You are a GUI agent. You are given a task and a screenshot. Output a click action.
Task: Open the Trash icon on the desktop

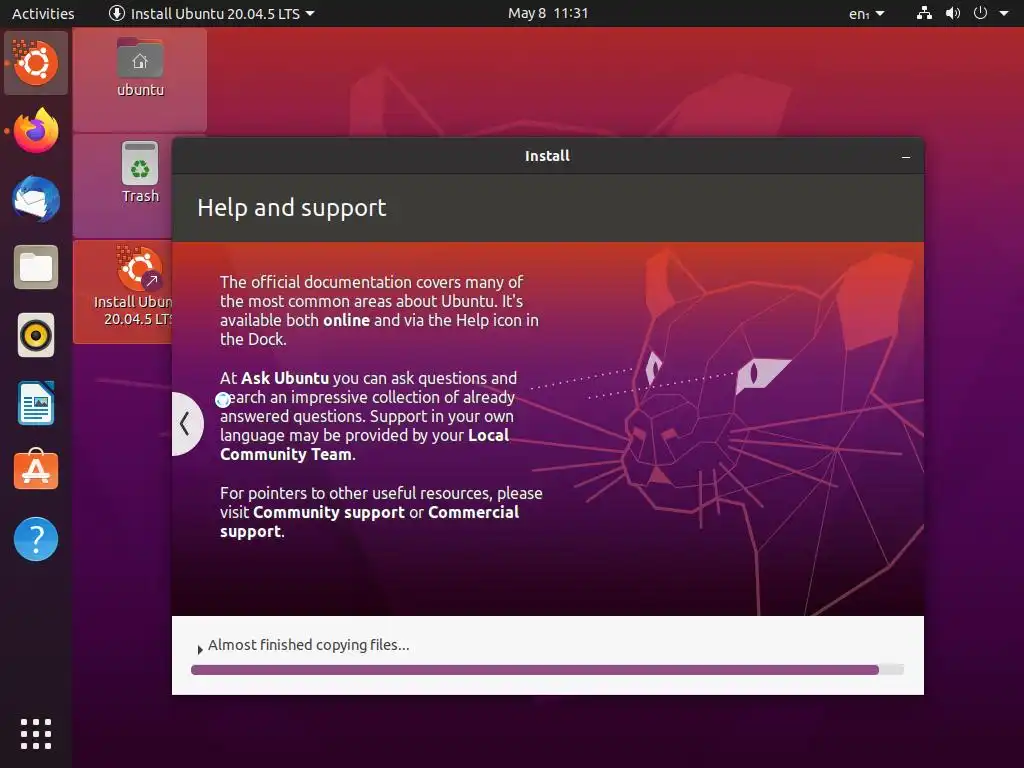(140, 173)
